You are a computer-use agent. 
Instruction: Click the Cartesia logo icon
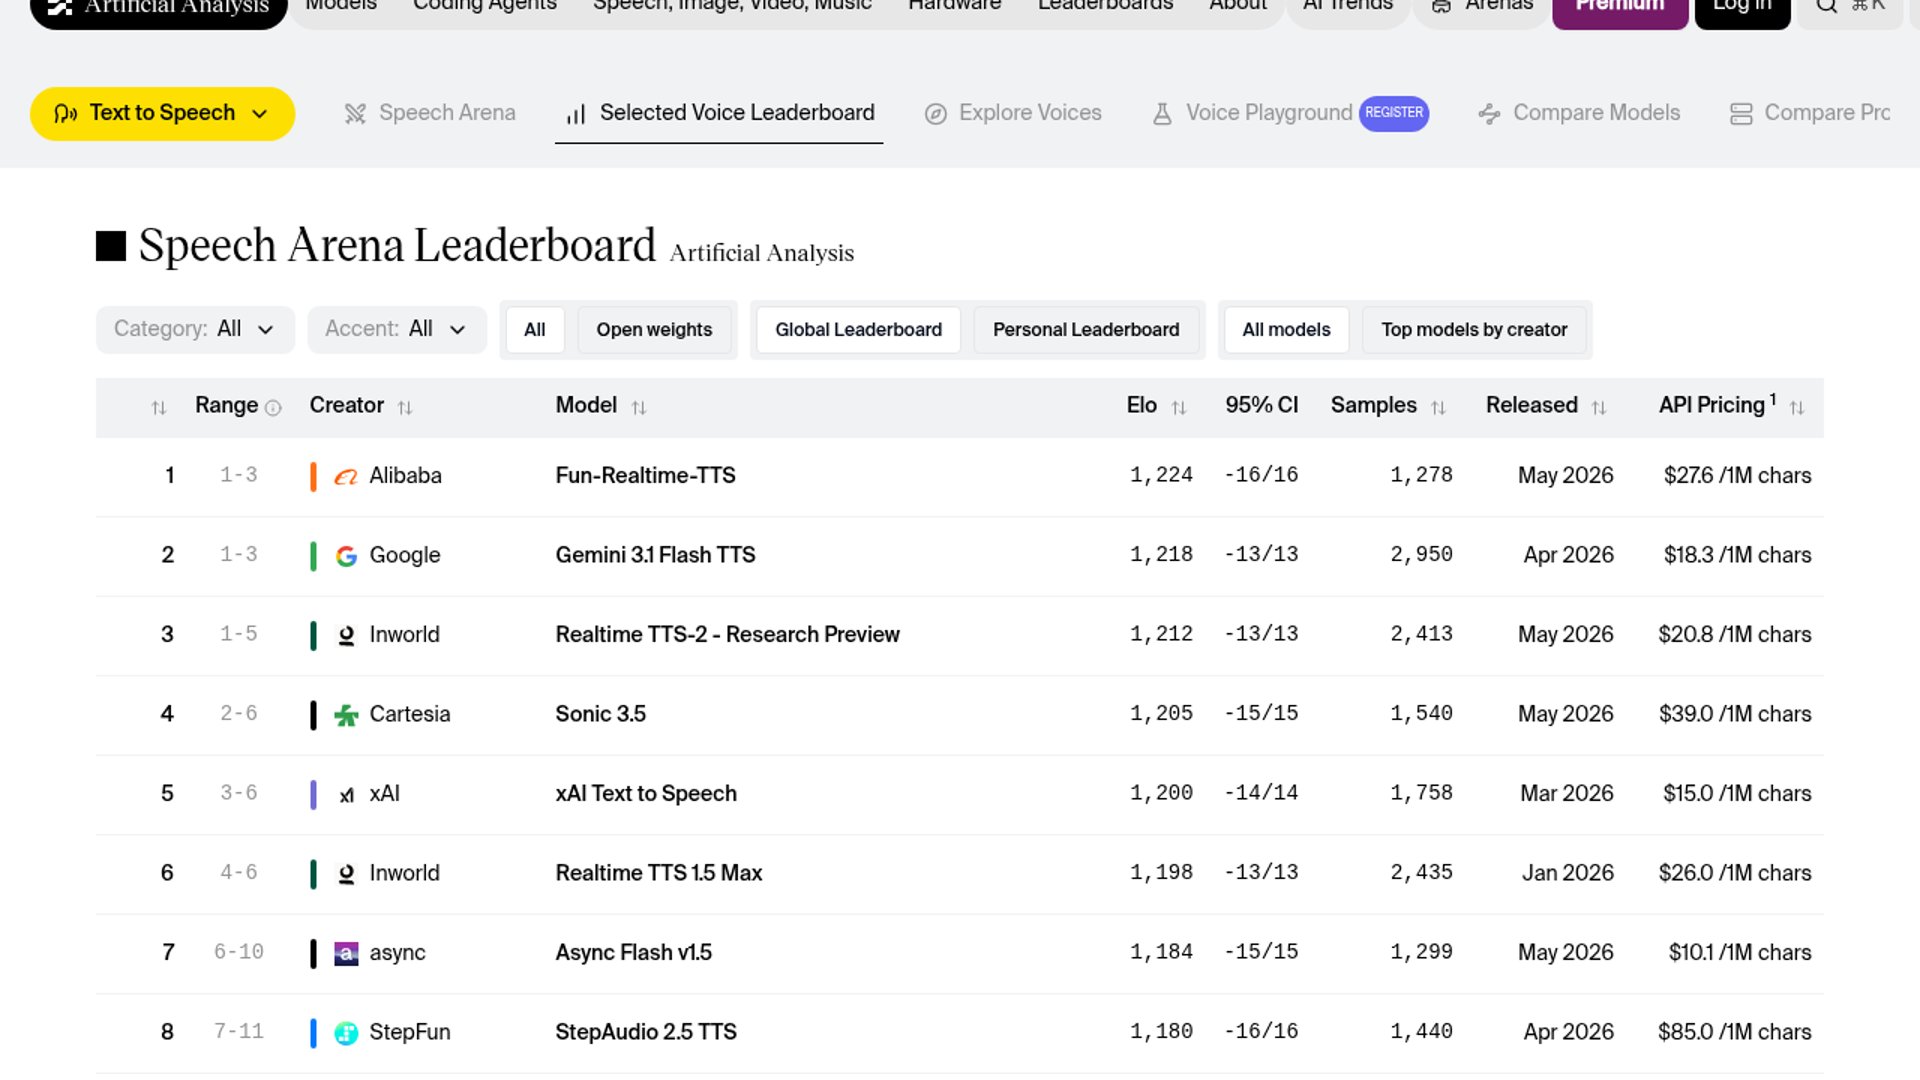pyautogui.click(x=346, y=715)
